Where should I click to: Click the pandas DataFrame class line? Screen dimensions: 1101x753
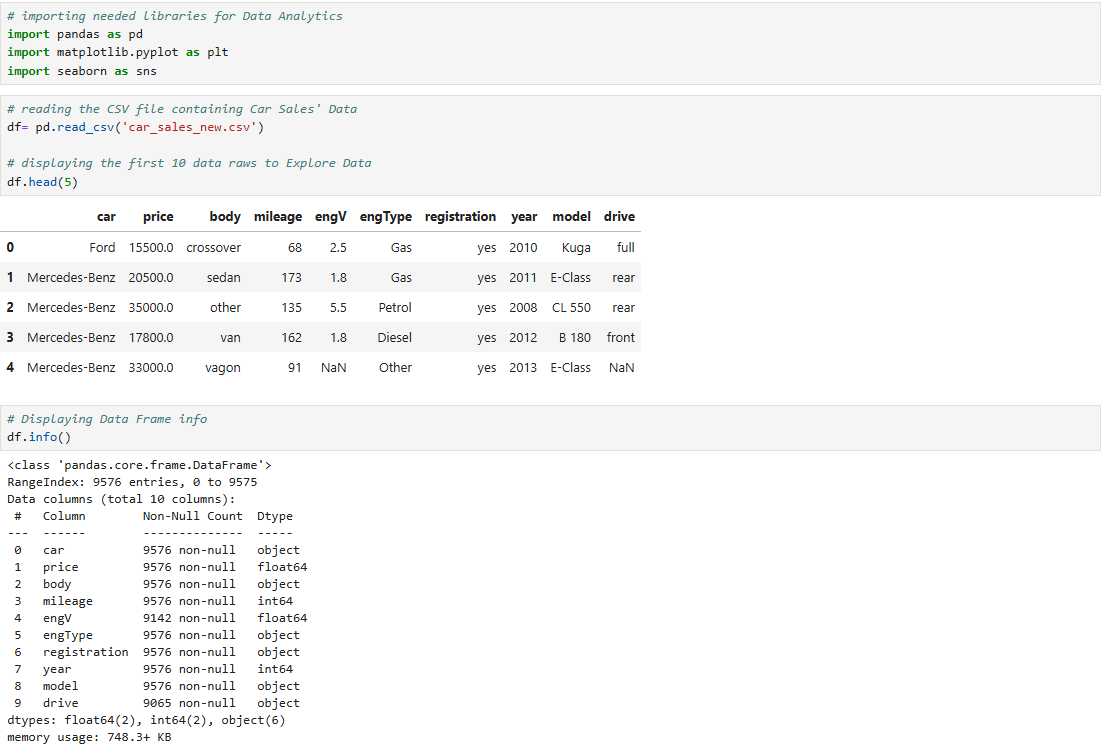click(x=139, y=465)
